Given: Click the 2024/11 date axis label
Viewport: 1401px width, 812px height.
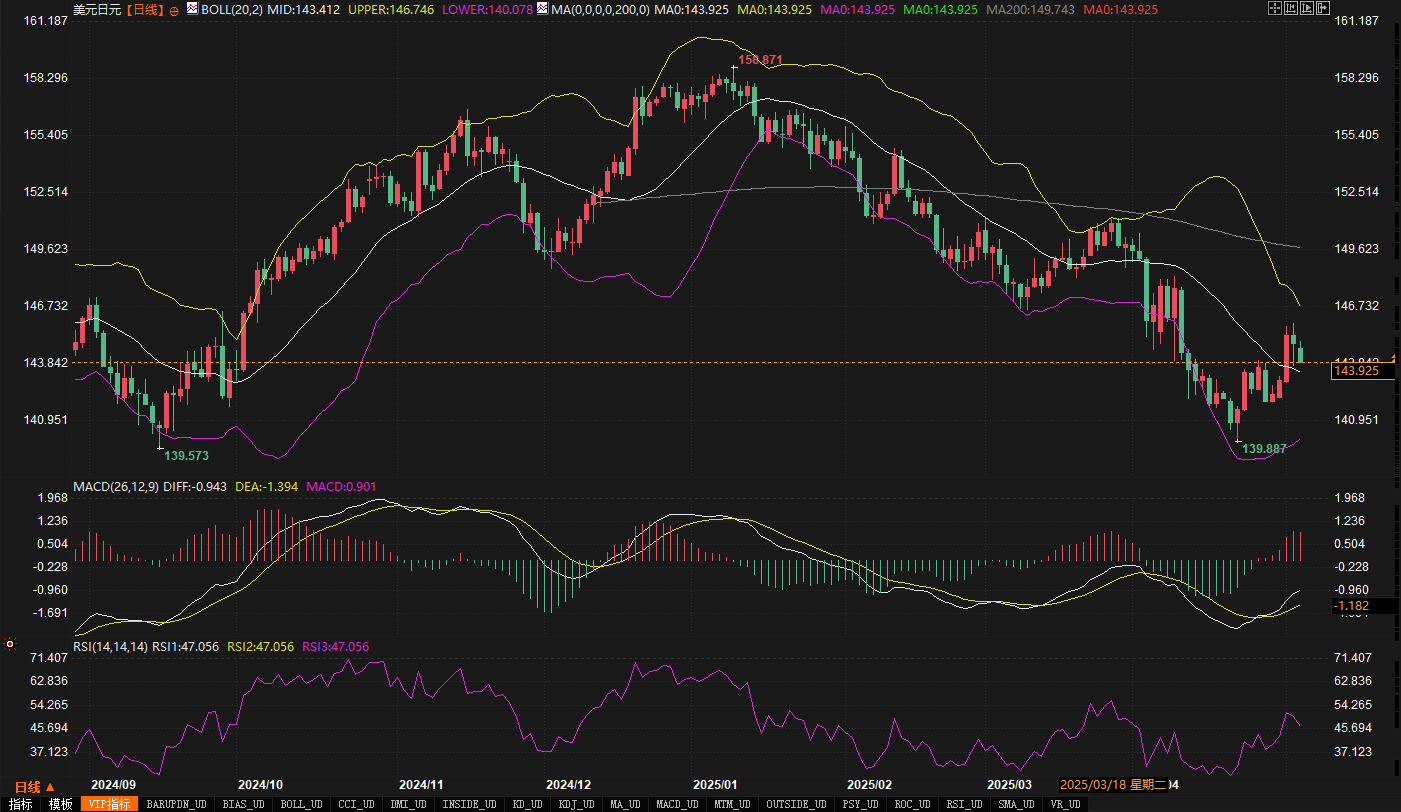Looking at the screenshot, I should point(420,785).
